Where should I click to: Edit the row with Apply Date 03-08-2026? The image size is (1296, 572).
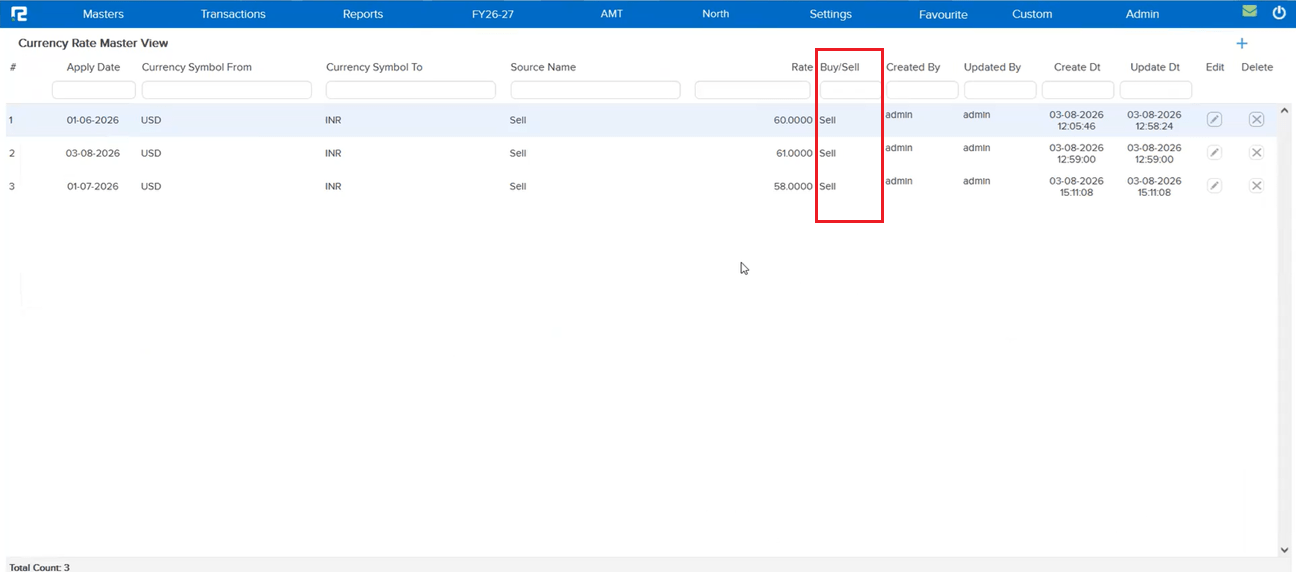(1214, 153)
